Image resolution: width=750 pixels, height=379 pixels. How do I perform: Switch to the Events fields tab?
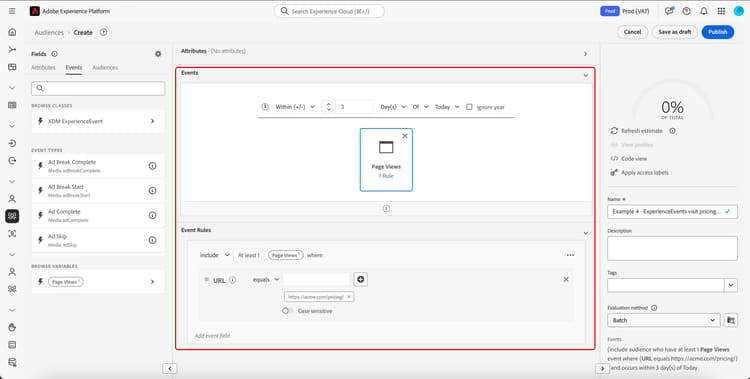[x=74, y=67]
